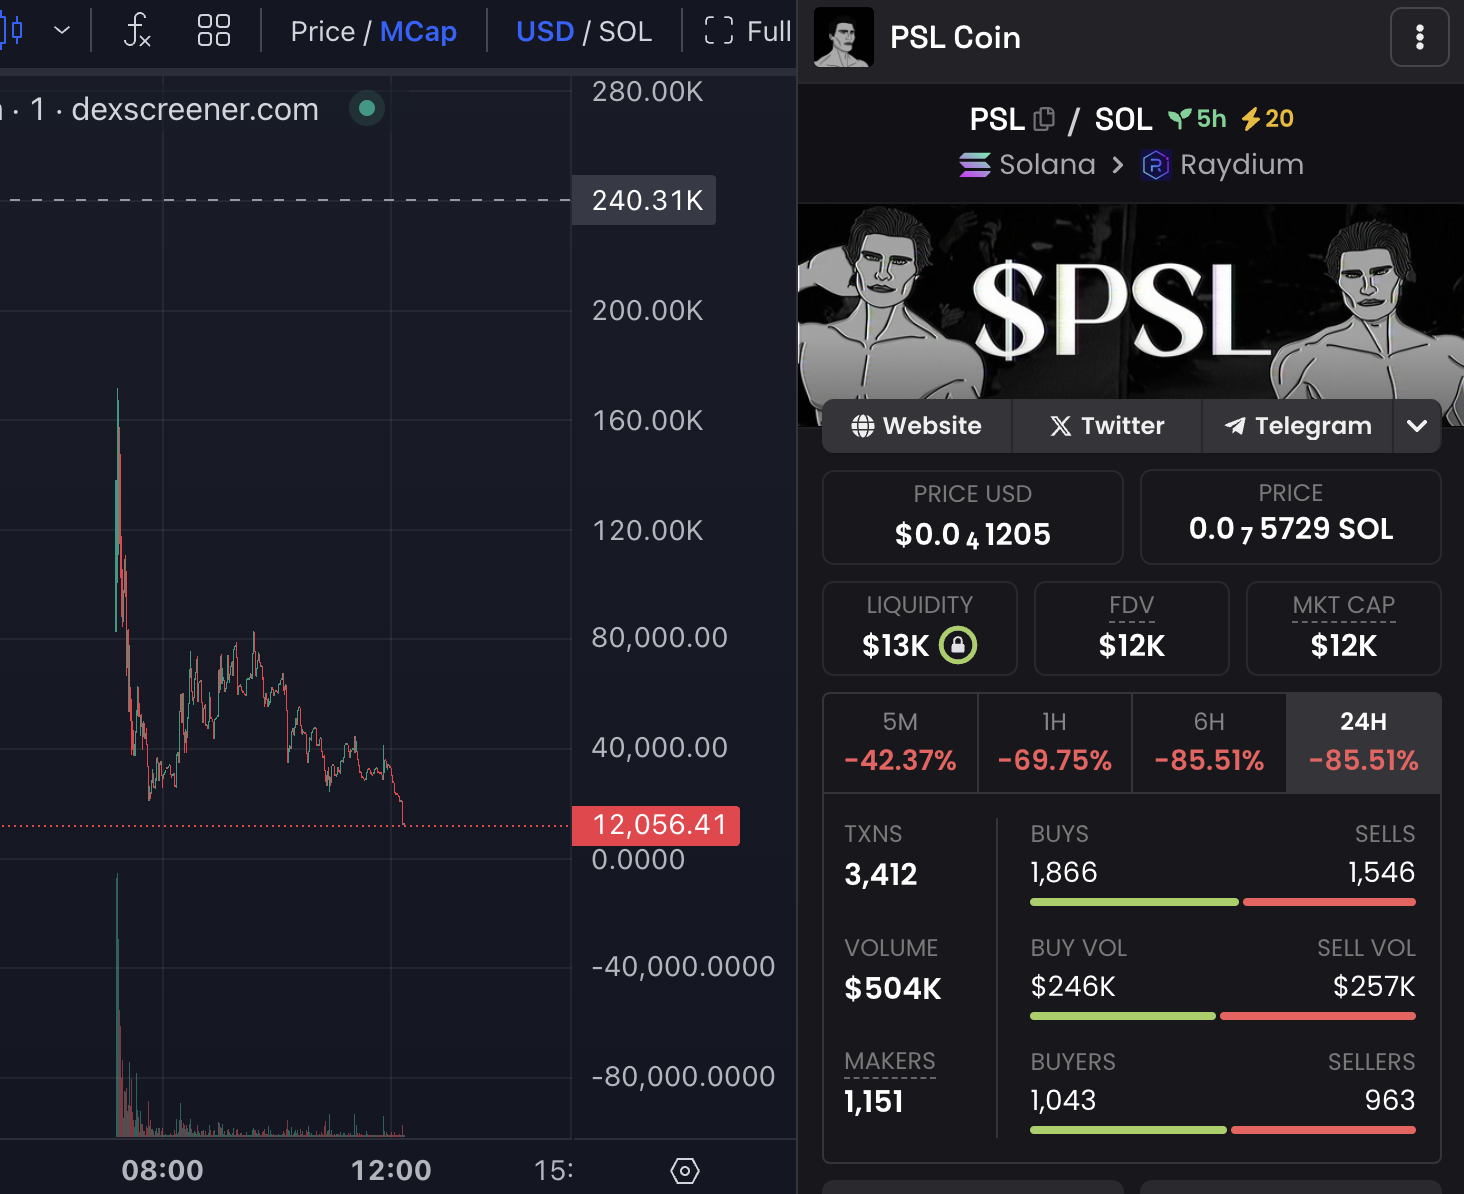Click the 12:00 time axis label
The image size is (1464, 1194).
click(391, 1170)
